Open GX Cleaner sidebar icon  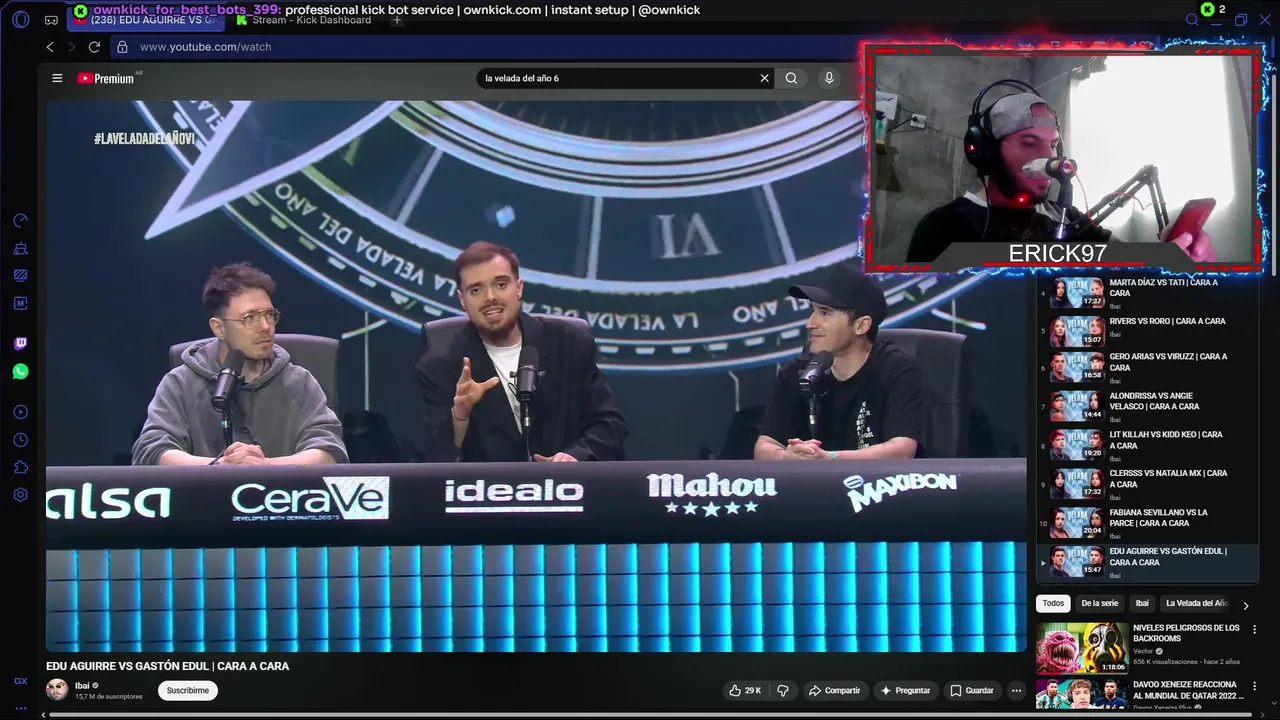pos(21,249)
